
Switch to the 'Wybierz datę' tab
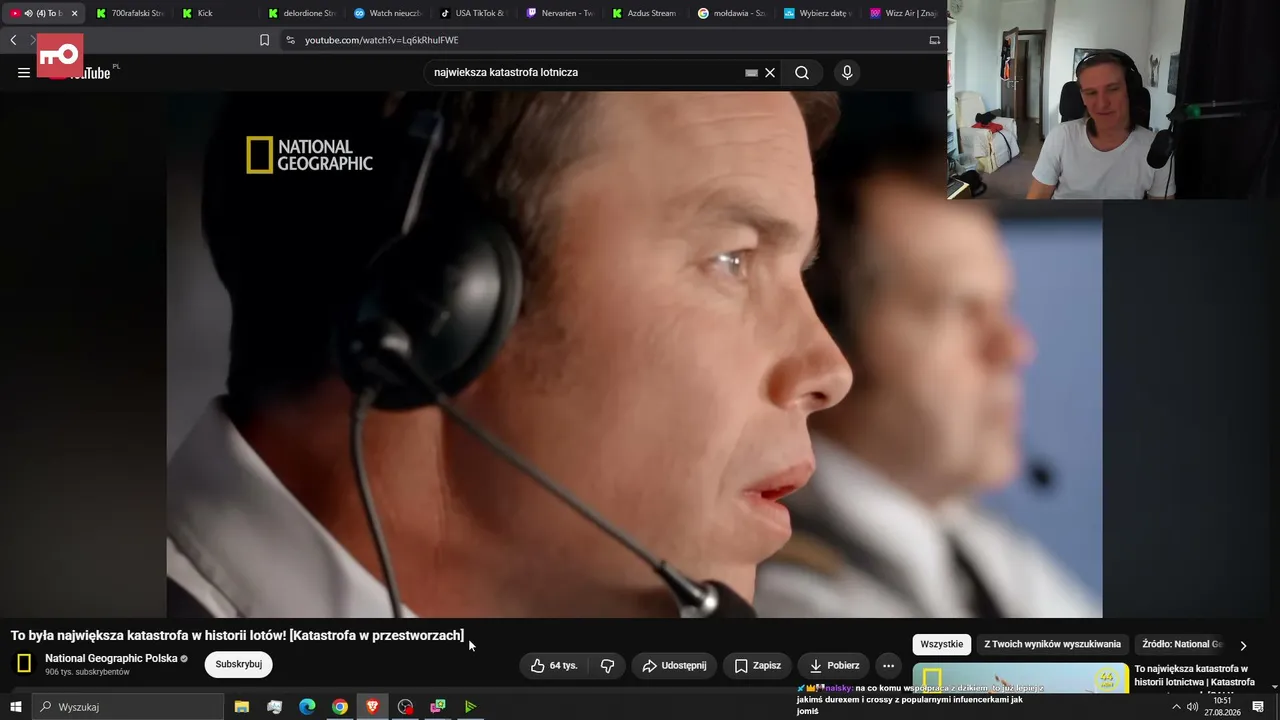[818, 13]
